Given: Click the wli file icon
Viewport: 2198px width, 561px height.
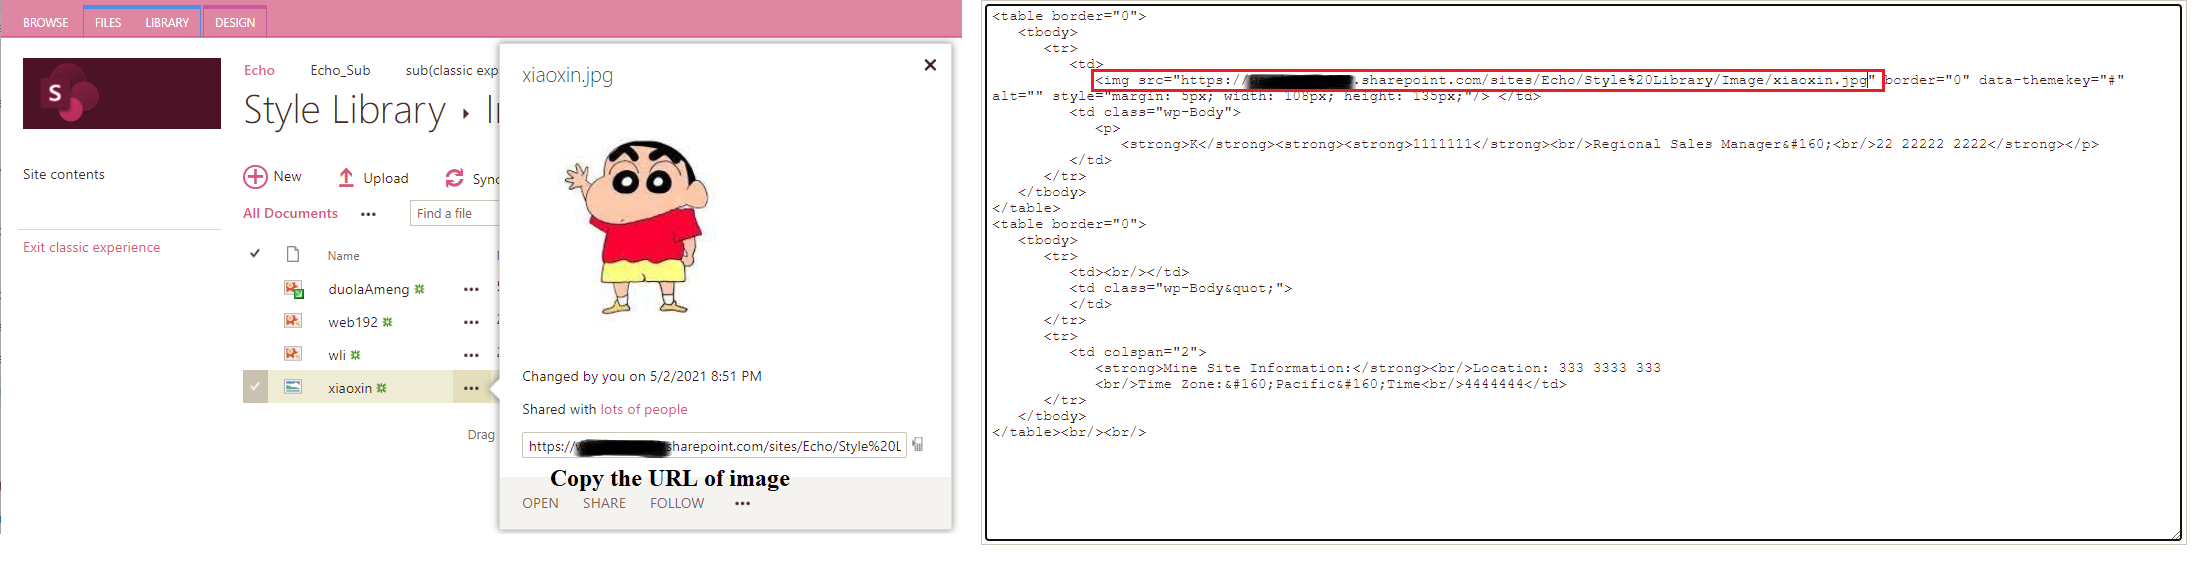Looking at the screenshot, I should [293, 354].
